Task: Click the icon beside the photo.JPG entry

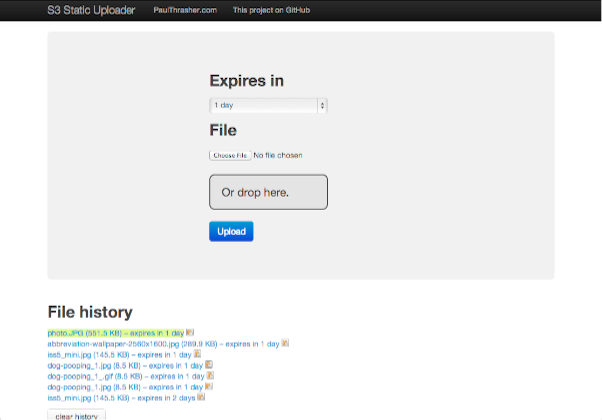Action: (x=190, y=333)
